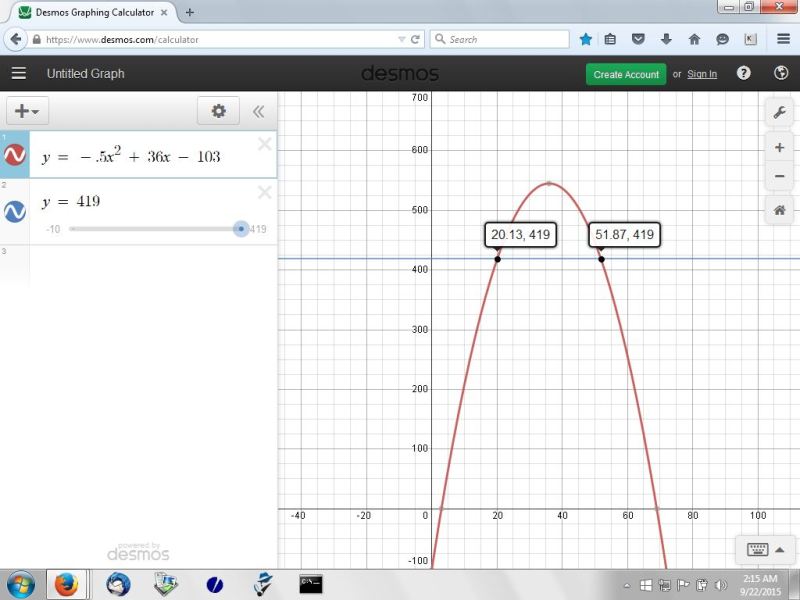Click the Sign In link
800x600 pixels.
tap(702, 74)
